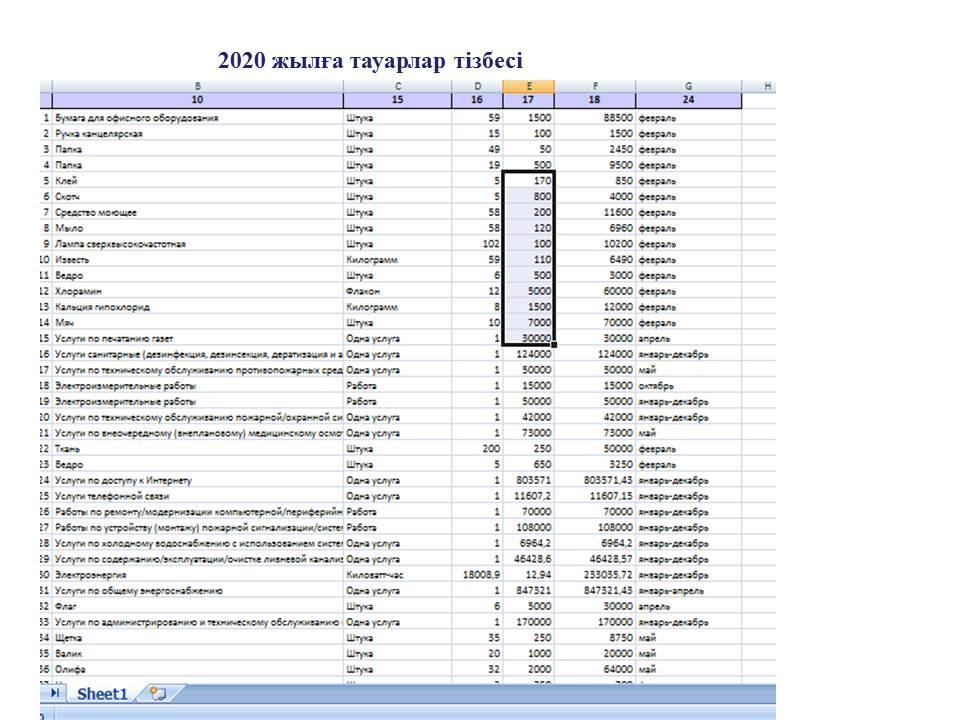Switch to the Sheet1 tab
The width and height of the screenshot is (960, 720).
coord(102,694)
